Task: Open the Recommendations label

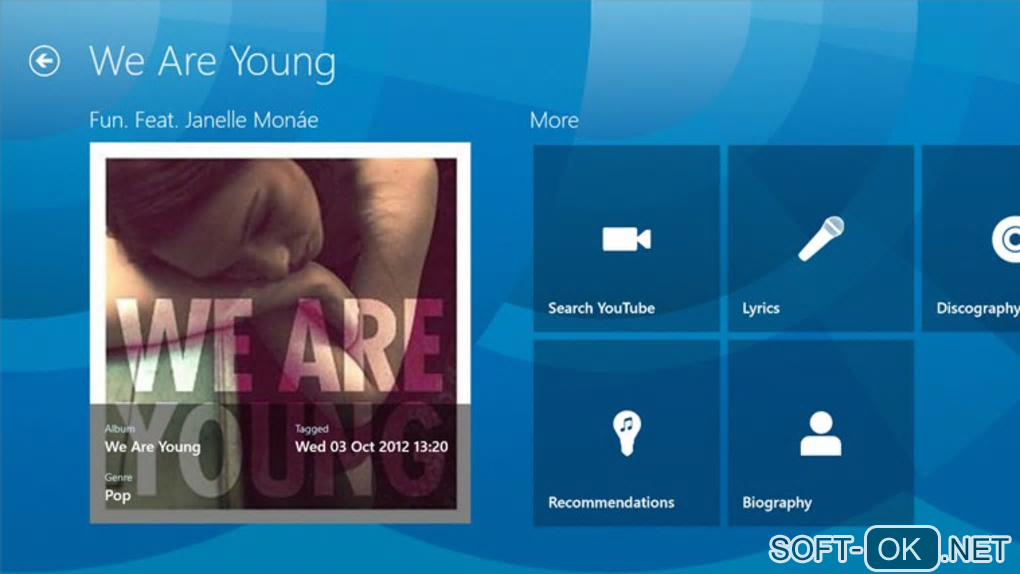Action: click(611, 502)
